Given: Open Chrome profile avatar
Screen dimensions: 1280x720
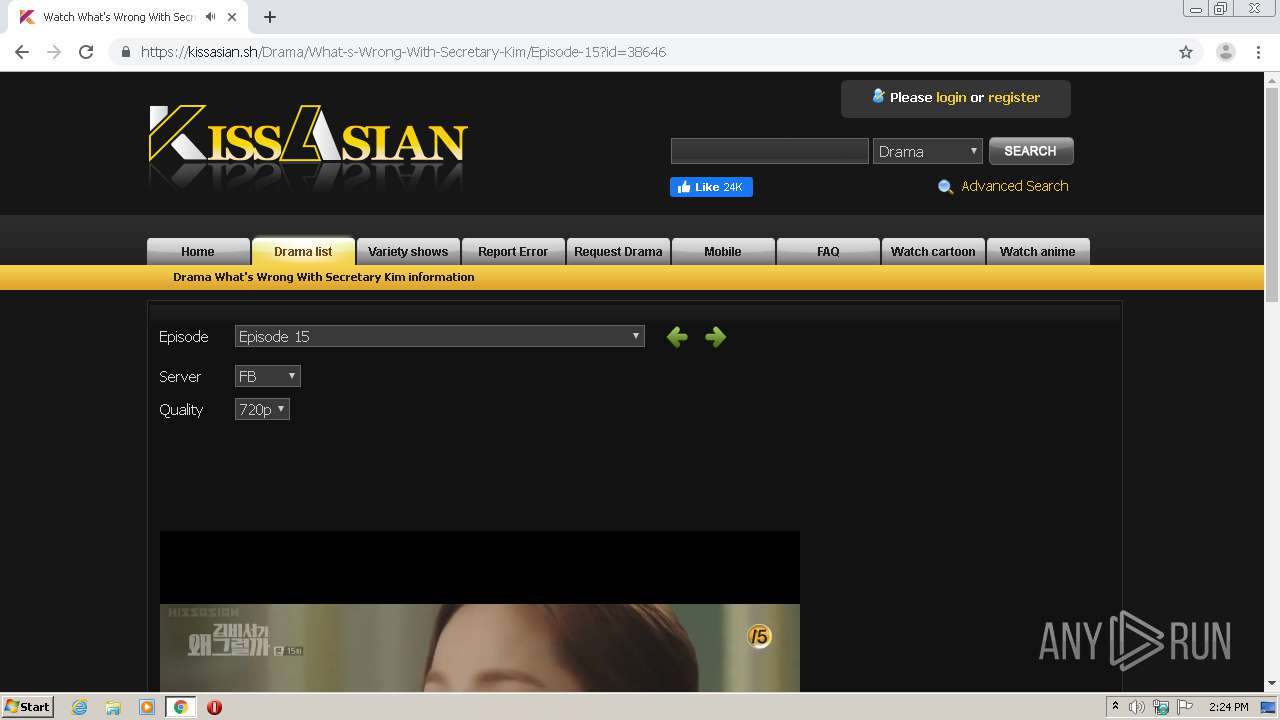Looking at the screenshot, I should pos(1225,52).
